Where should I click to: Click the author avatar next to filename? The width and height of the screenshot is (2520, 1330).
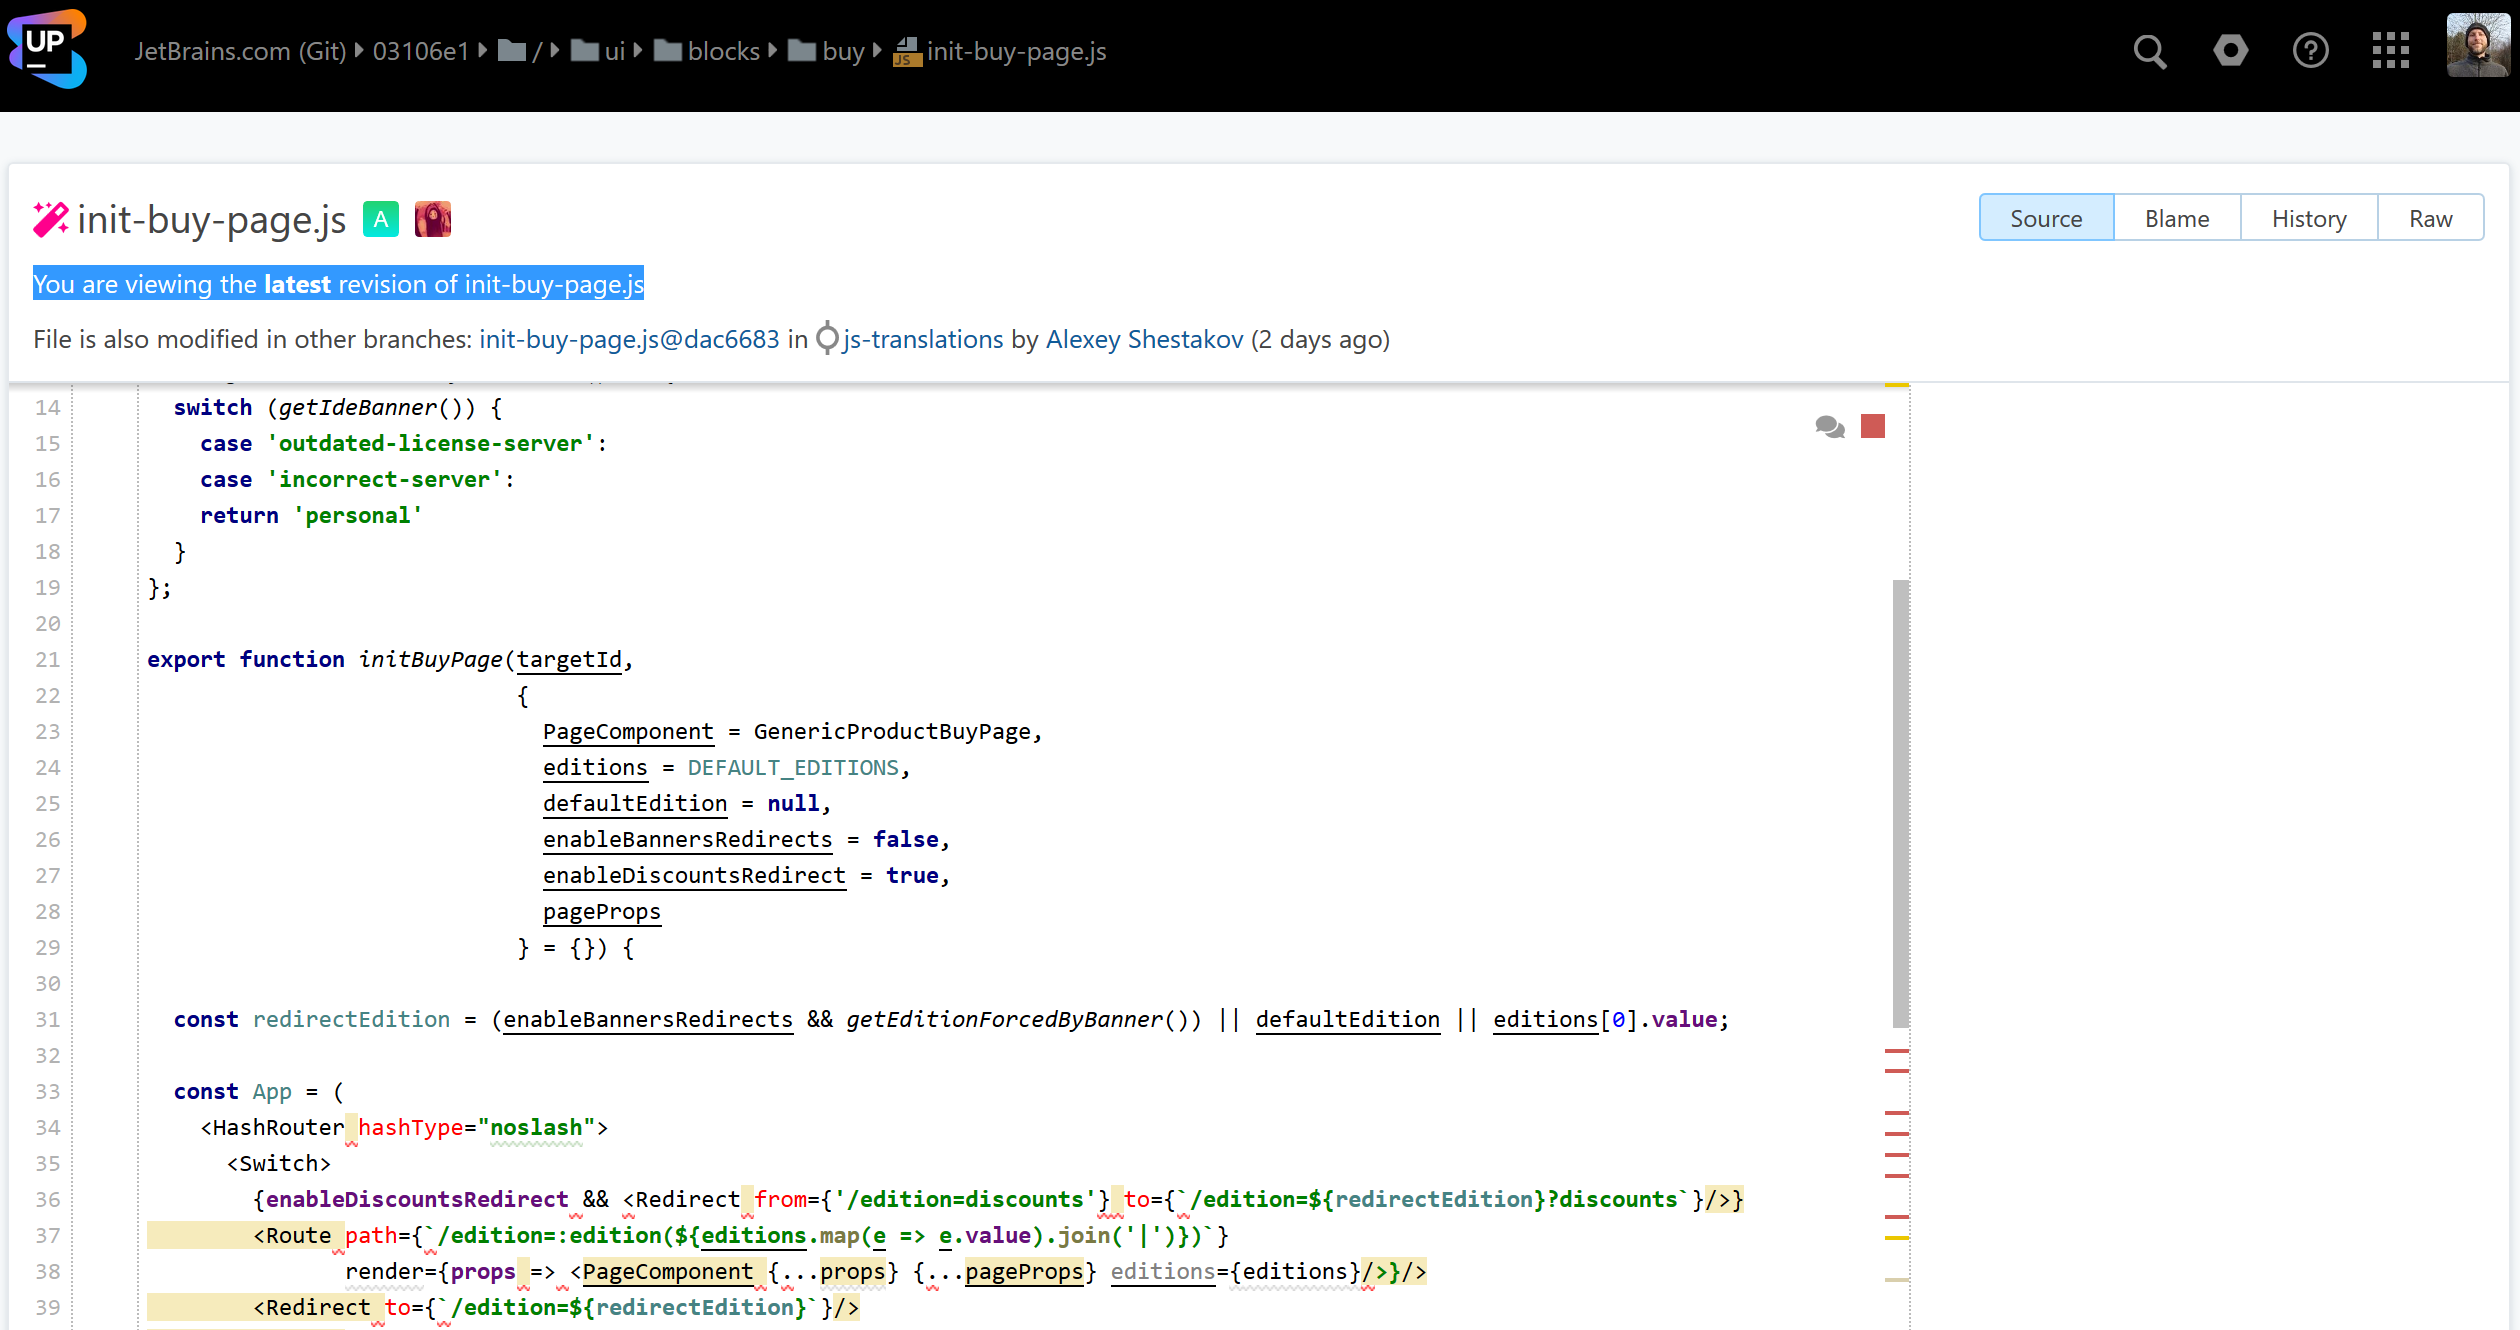pos(433,219)
